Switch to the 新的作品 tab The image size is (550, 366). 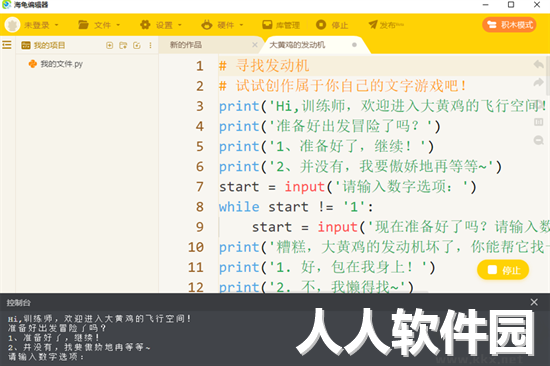coord(186,45)
